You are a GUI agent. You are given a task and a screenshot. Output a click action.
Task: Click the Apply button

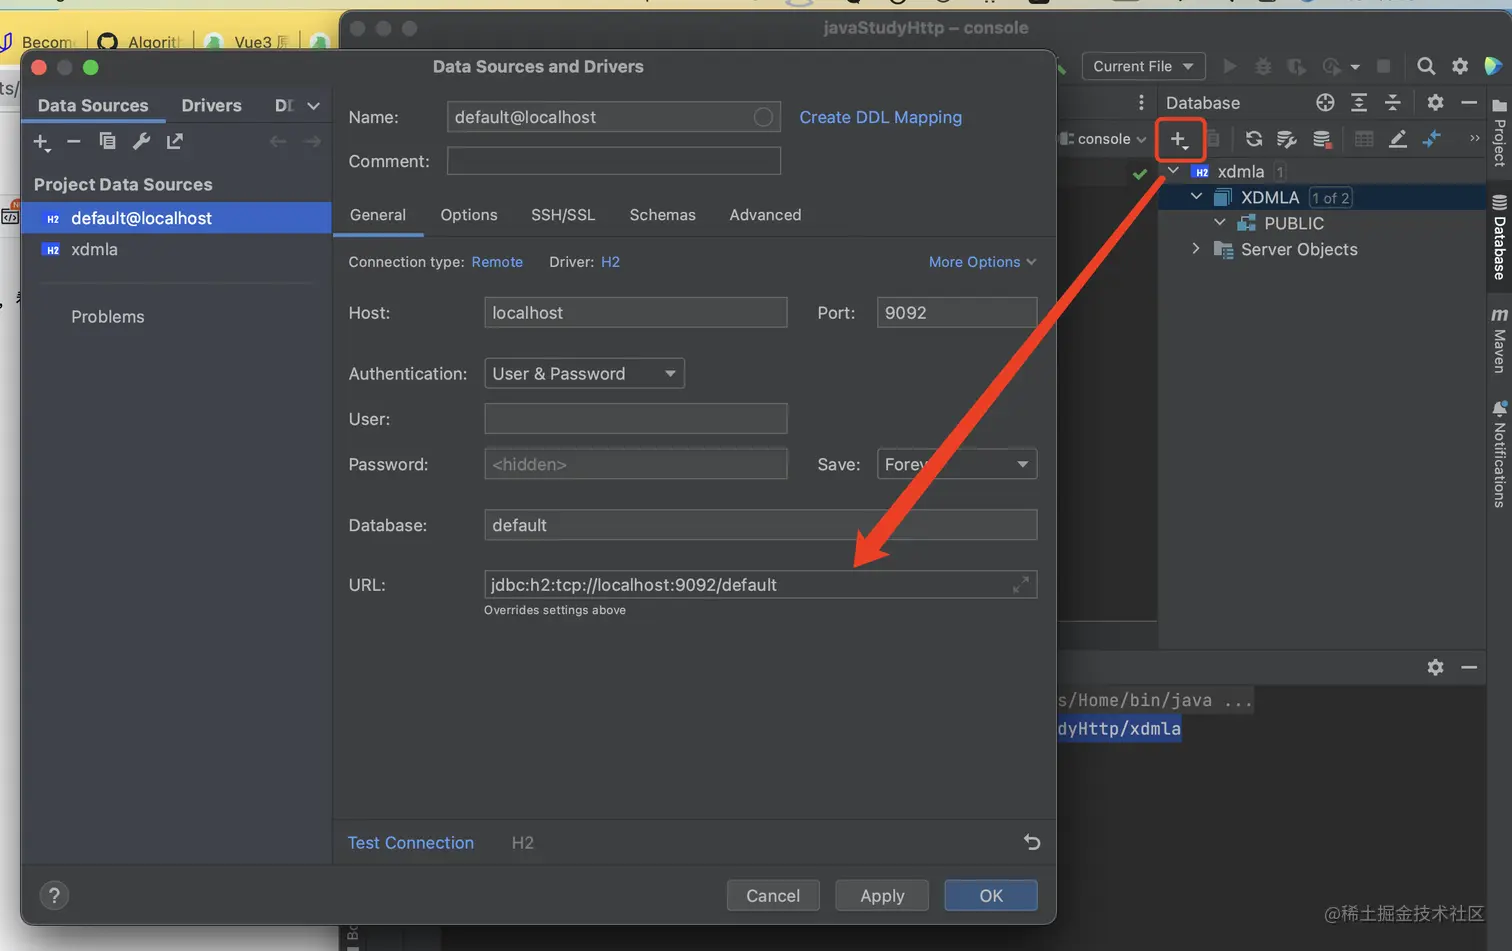pos(882,896)
